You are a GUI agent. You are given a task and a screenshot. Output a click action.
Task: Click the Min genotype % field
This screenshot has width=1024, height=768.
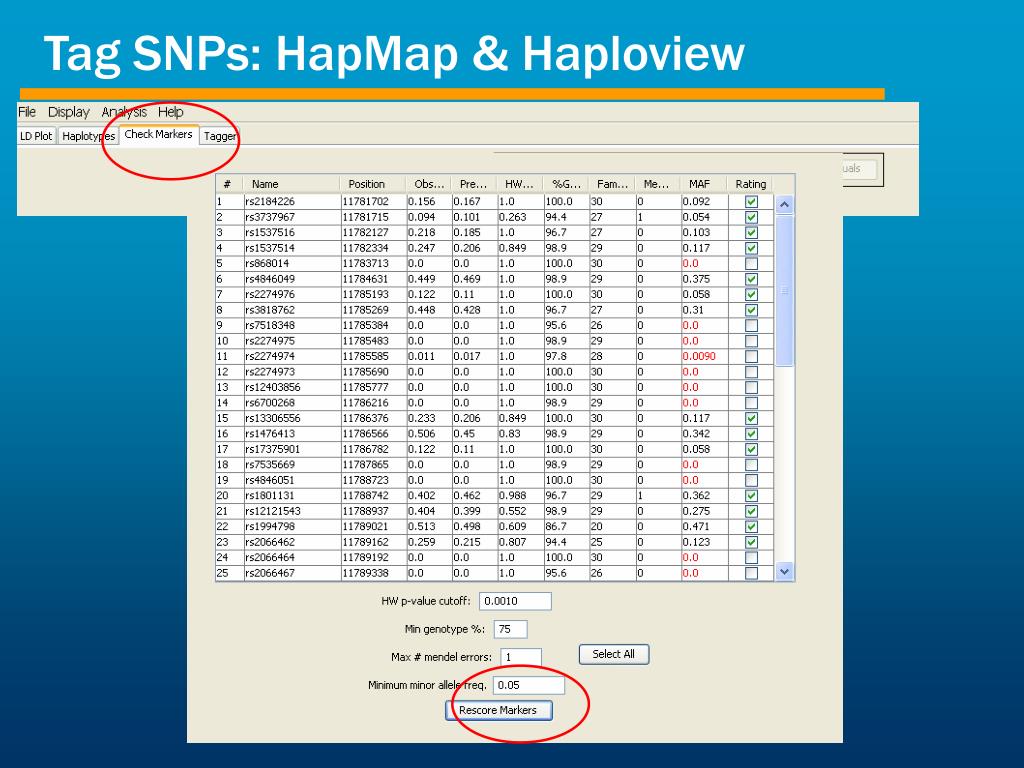510,630
